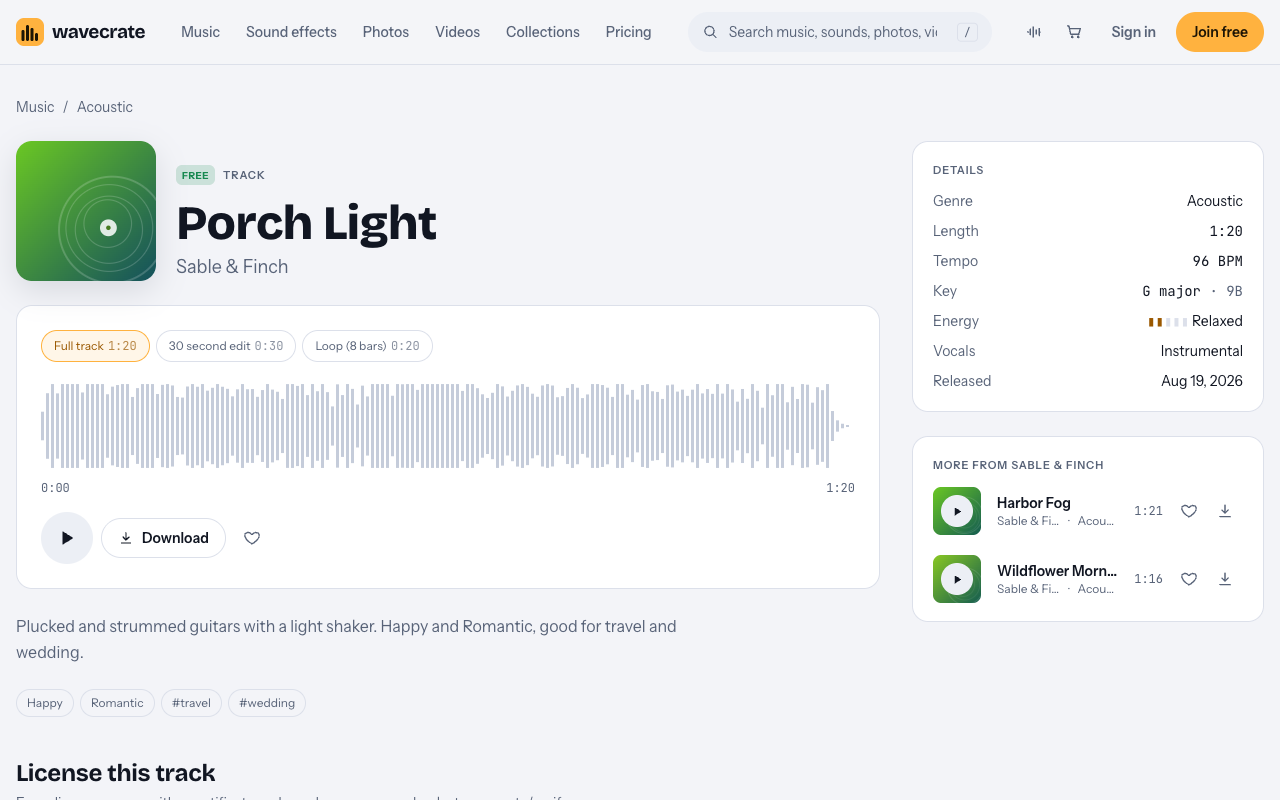
Task: Open the Pricing page
Action: (628, 32)
